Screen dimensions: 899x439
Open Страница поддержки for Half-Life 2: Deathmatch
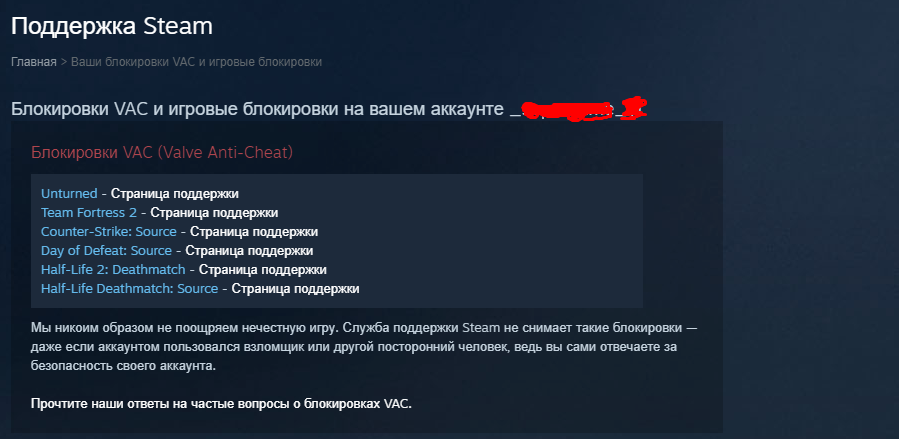click(263, 269)
